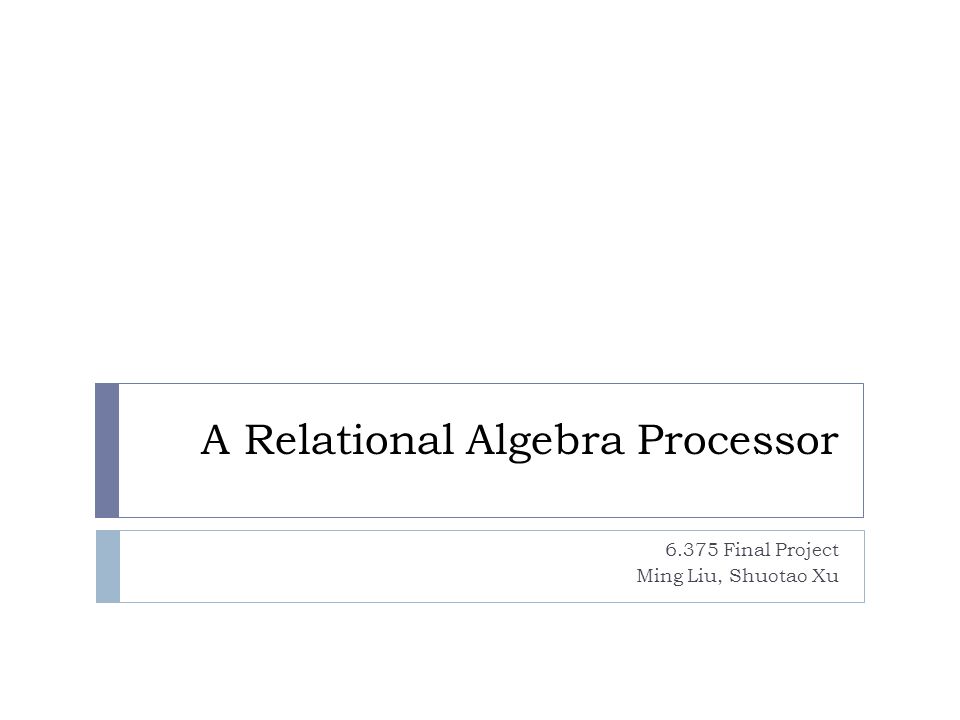Click the leading letter "A" of the title
Viewport: 960px width, 720px height.
(216, 439)
